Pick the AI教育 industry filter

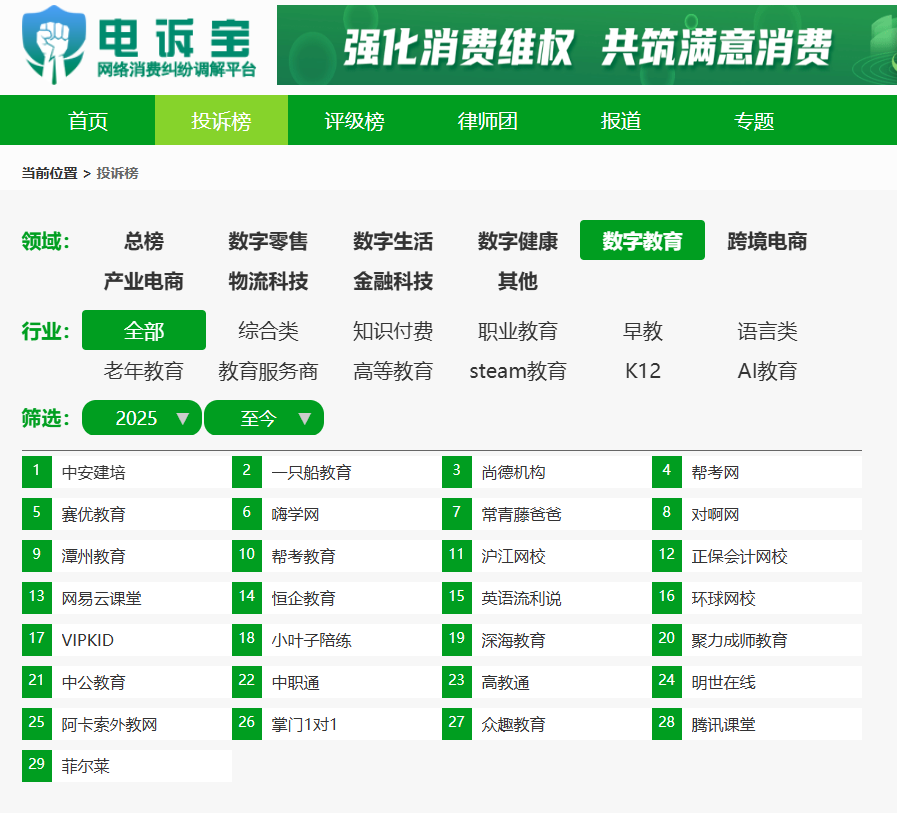(767, 371)
